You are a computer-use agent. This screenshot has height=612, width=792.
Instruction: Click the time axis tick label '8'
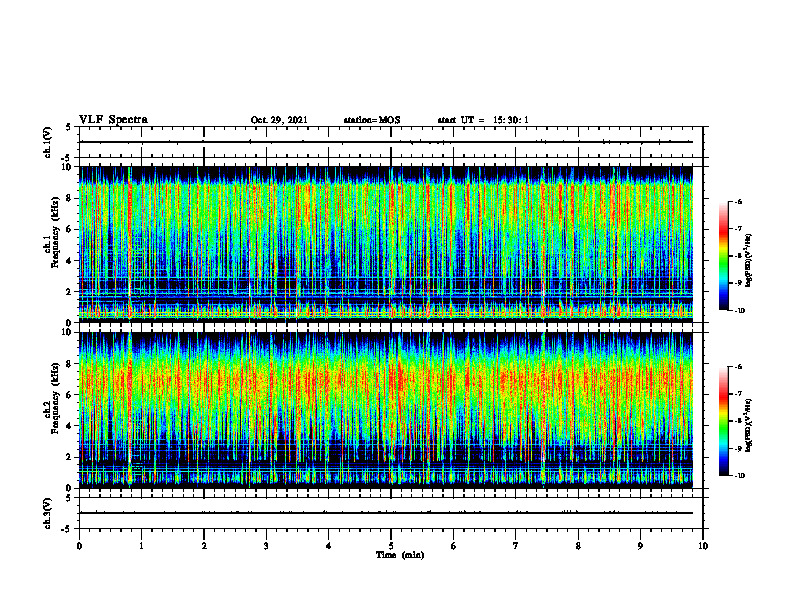point(578,546)
